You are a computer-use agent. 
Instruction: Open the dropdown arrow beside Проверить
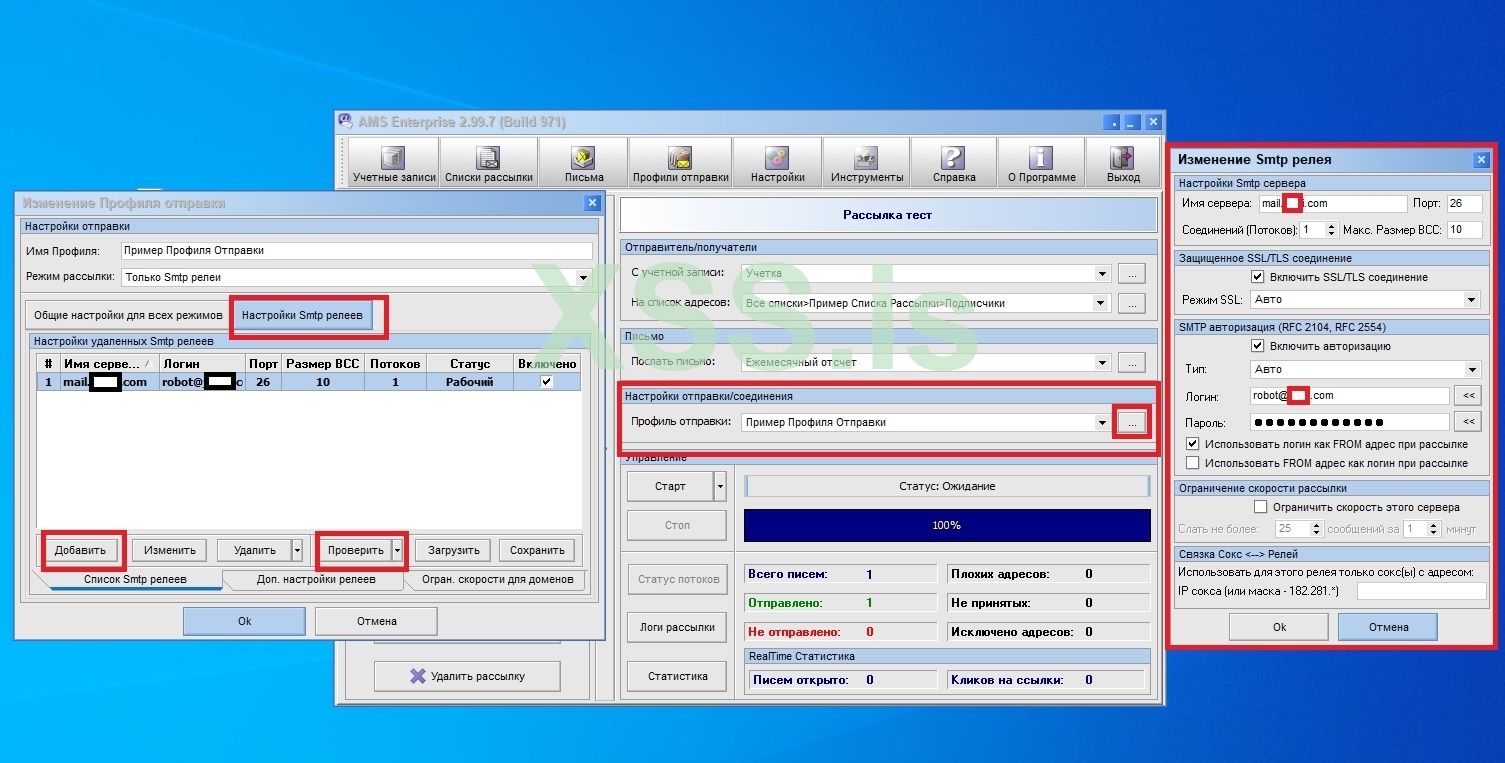point(397,550)
